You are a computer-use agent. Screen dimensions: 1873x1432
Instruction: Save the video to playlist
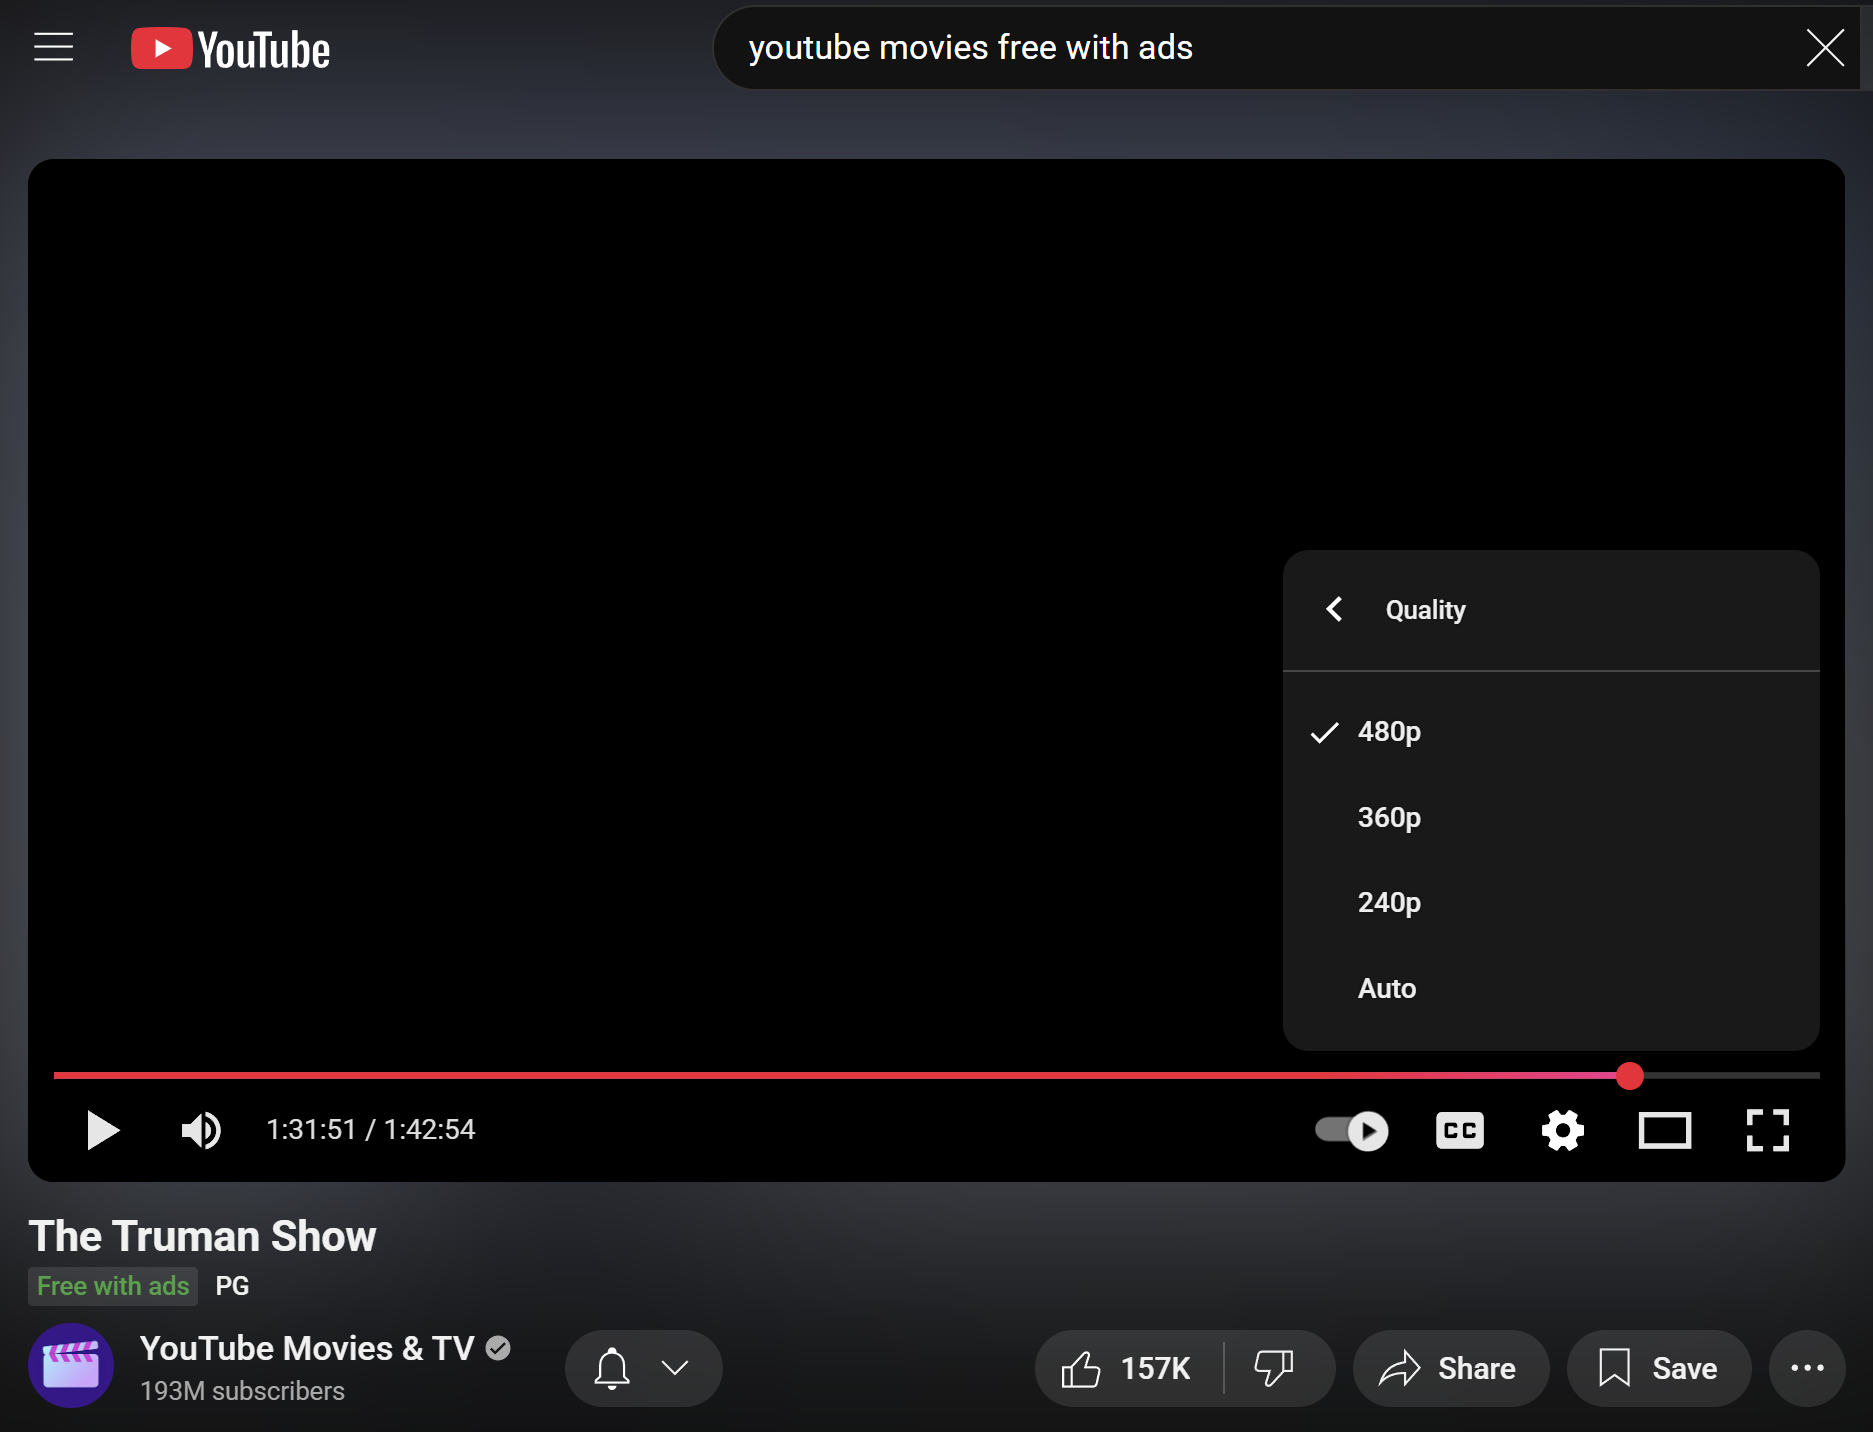[x=1659, y=1368]
